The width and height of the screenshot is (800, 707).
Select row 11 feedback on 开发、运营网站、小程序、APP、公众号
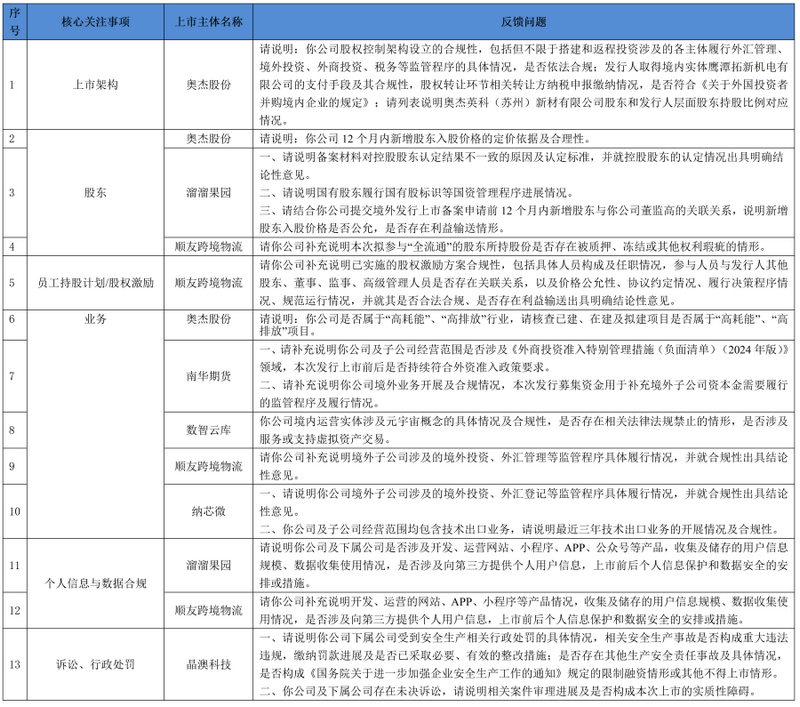523,565
